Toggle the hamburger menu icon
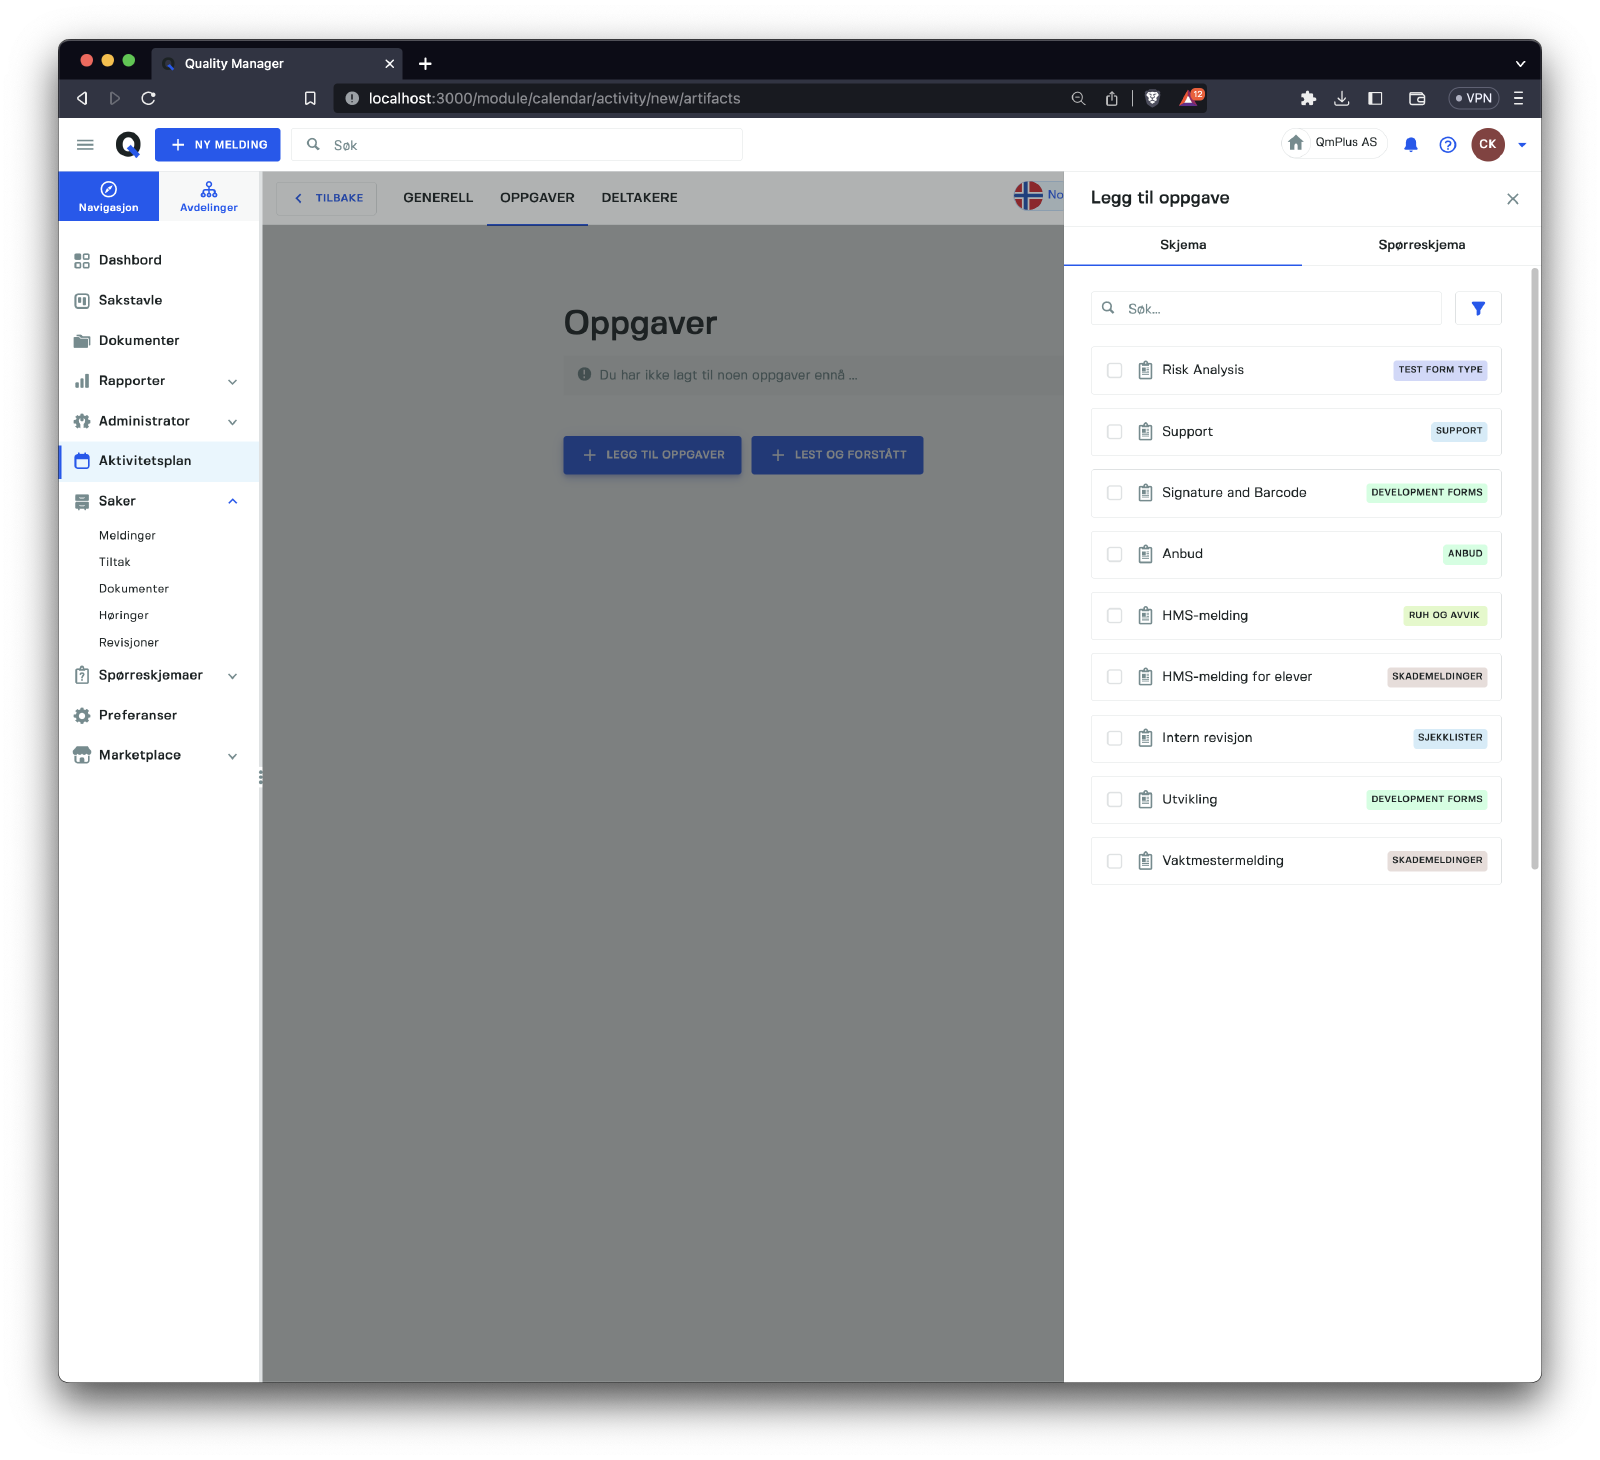Image resolution: width=1600 pixels, height=1460 pixels. (85, 145)
